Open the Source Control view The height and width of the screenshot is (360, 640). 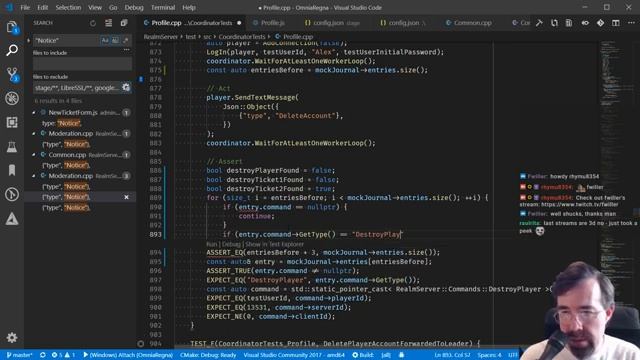(12, 74)
